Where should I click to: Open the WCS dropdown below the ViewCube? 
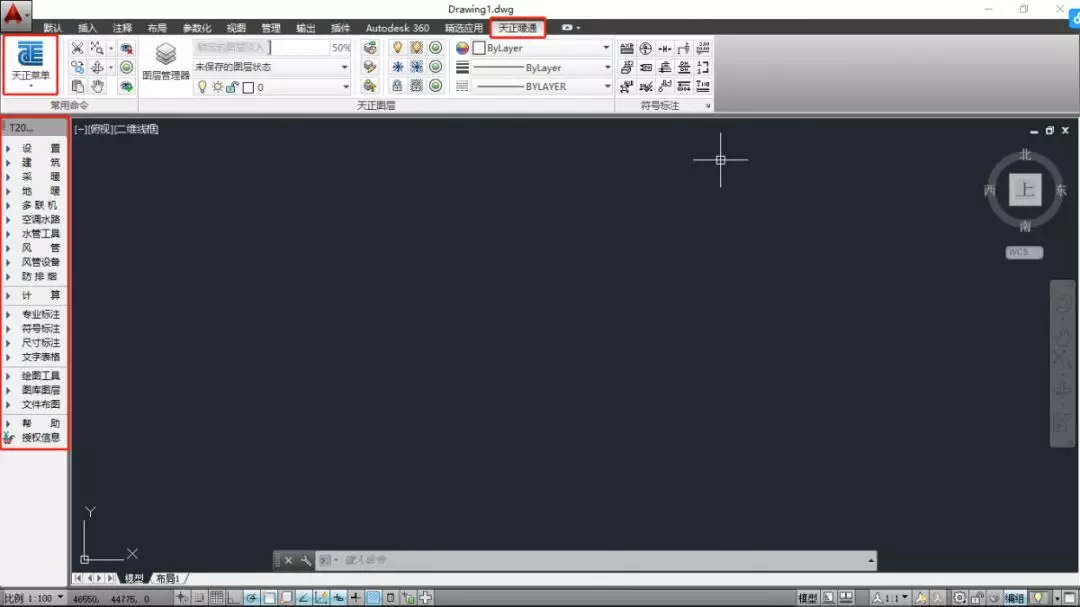click(1024, 252)
